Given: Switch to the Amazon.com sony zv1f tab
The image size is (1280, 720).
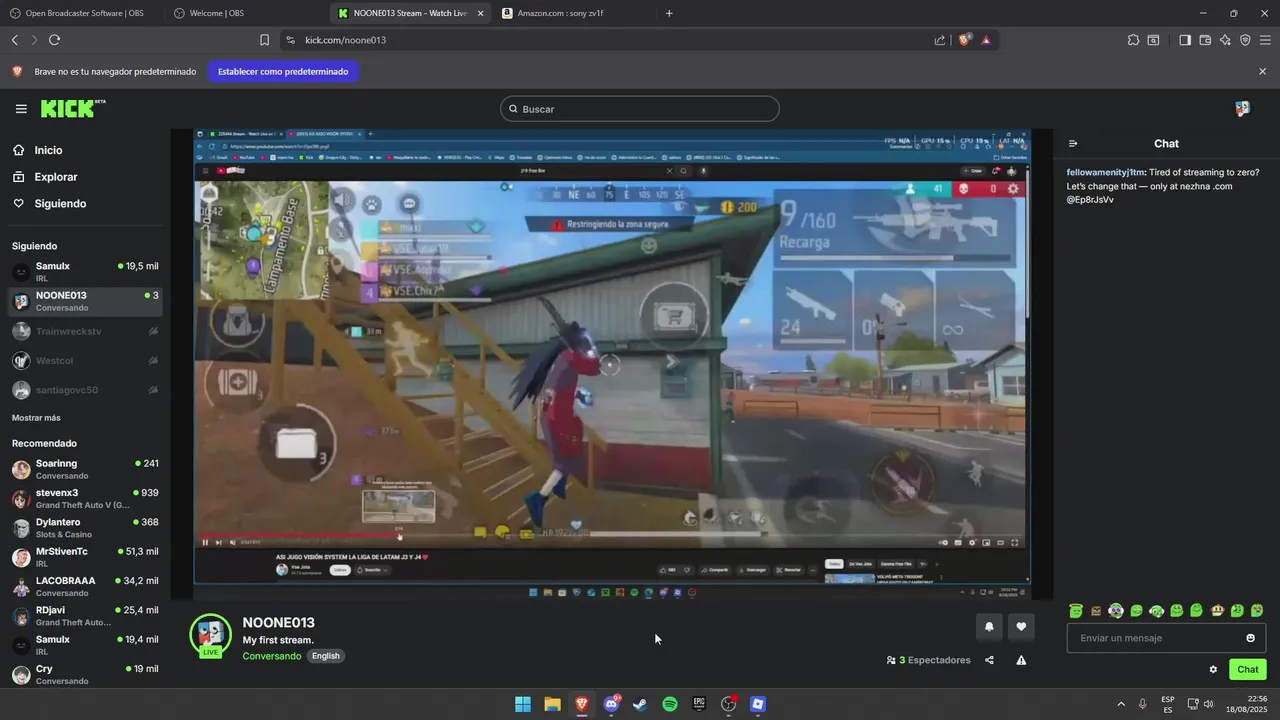Looking at the screenshot, I should (x=572, y=13).
